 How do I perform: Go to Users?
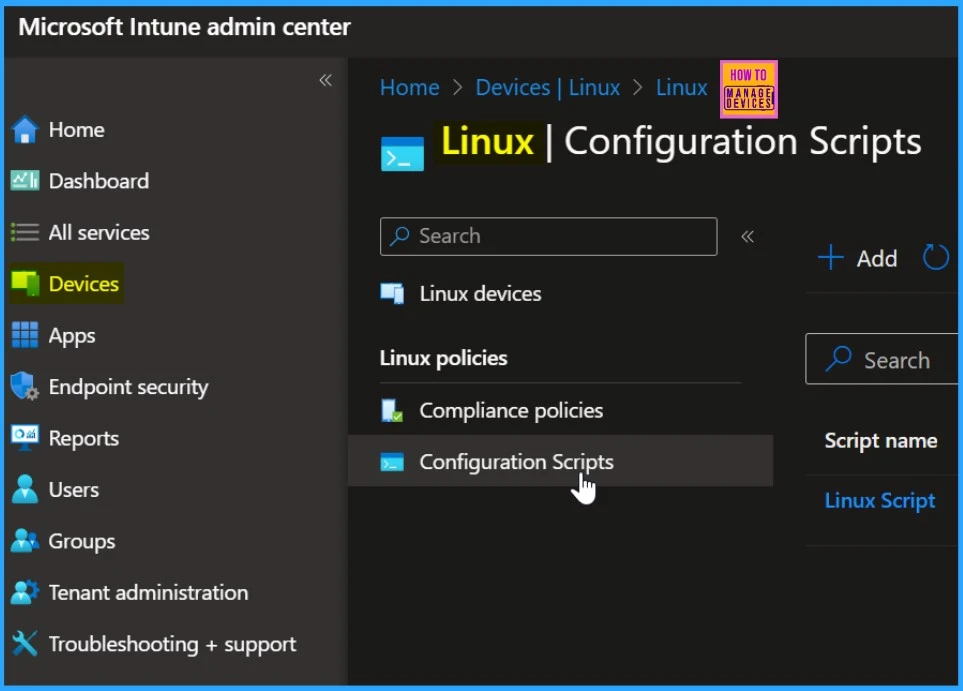click(x=74, y=490)
